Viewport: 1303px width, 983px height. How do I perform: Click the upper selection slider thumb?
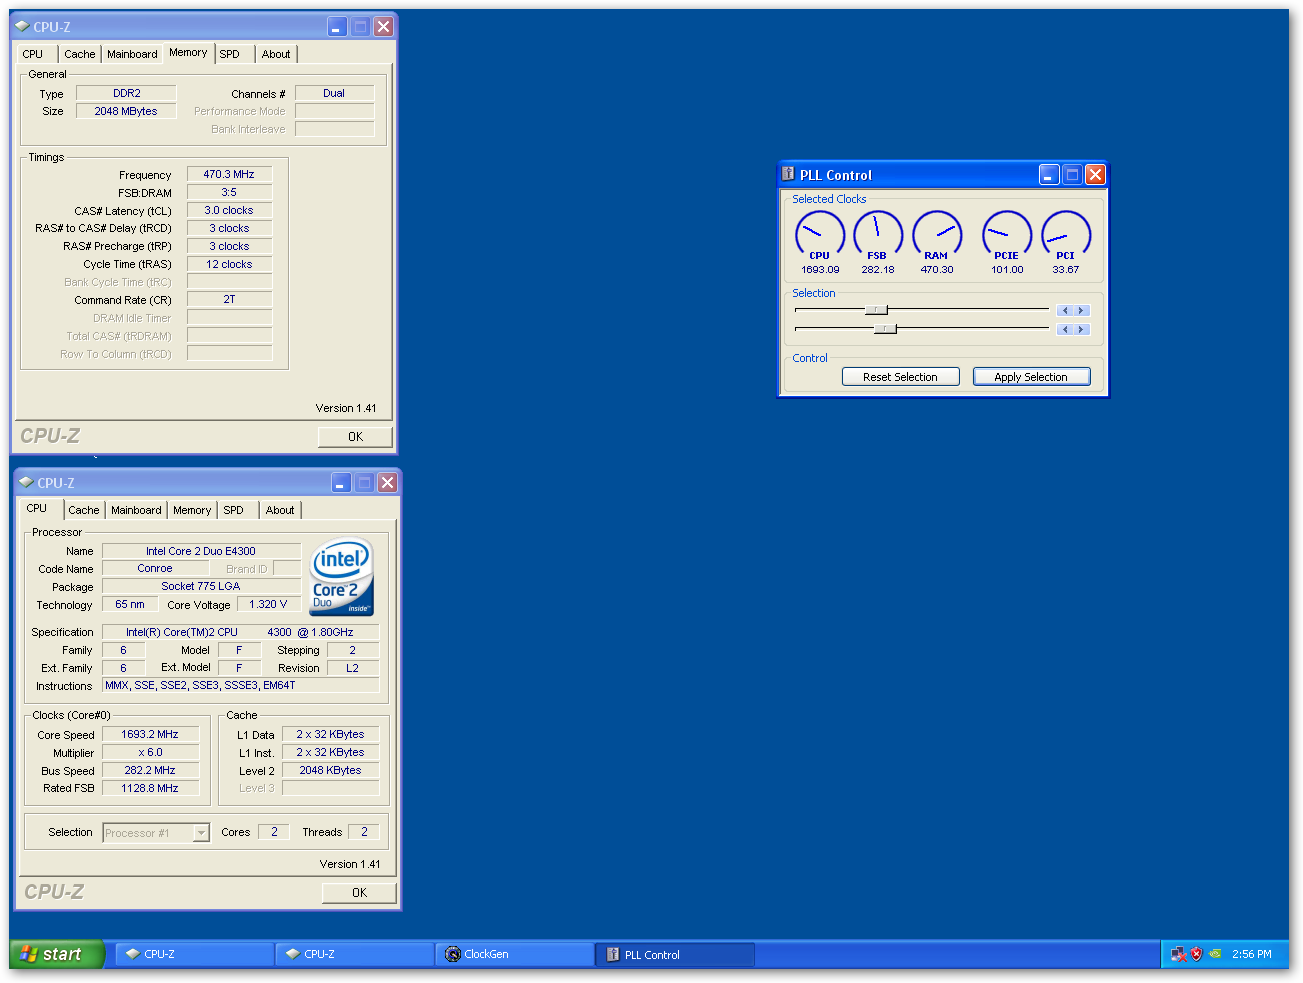point(876,310)
